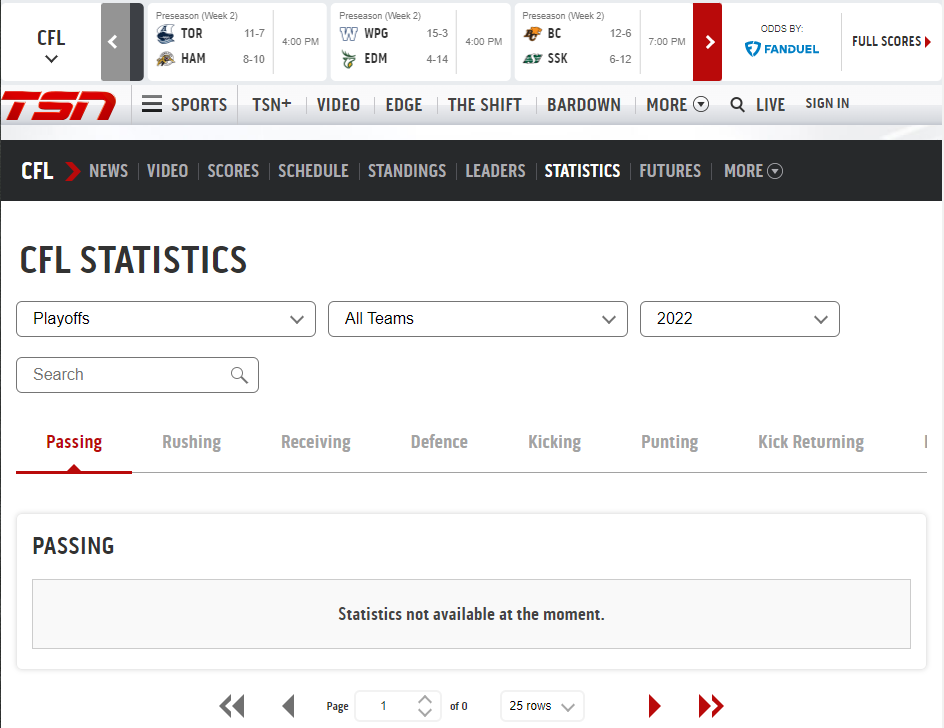Open Standings in the CFL menu
944x728 pixels.
407,171
